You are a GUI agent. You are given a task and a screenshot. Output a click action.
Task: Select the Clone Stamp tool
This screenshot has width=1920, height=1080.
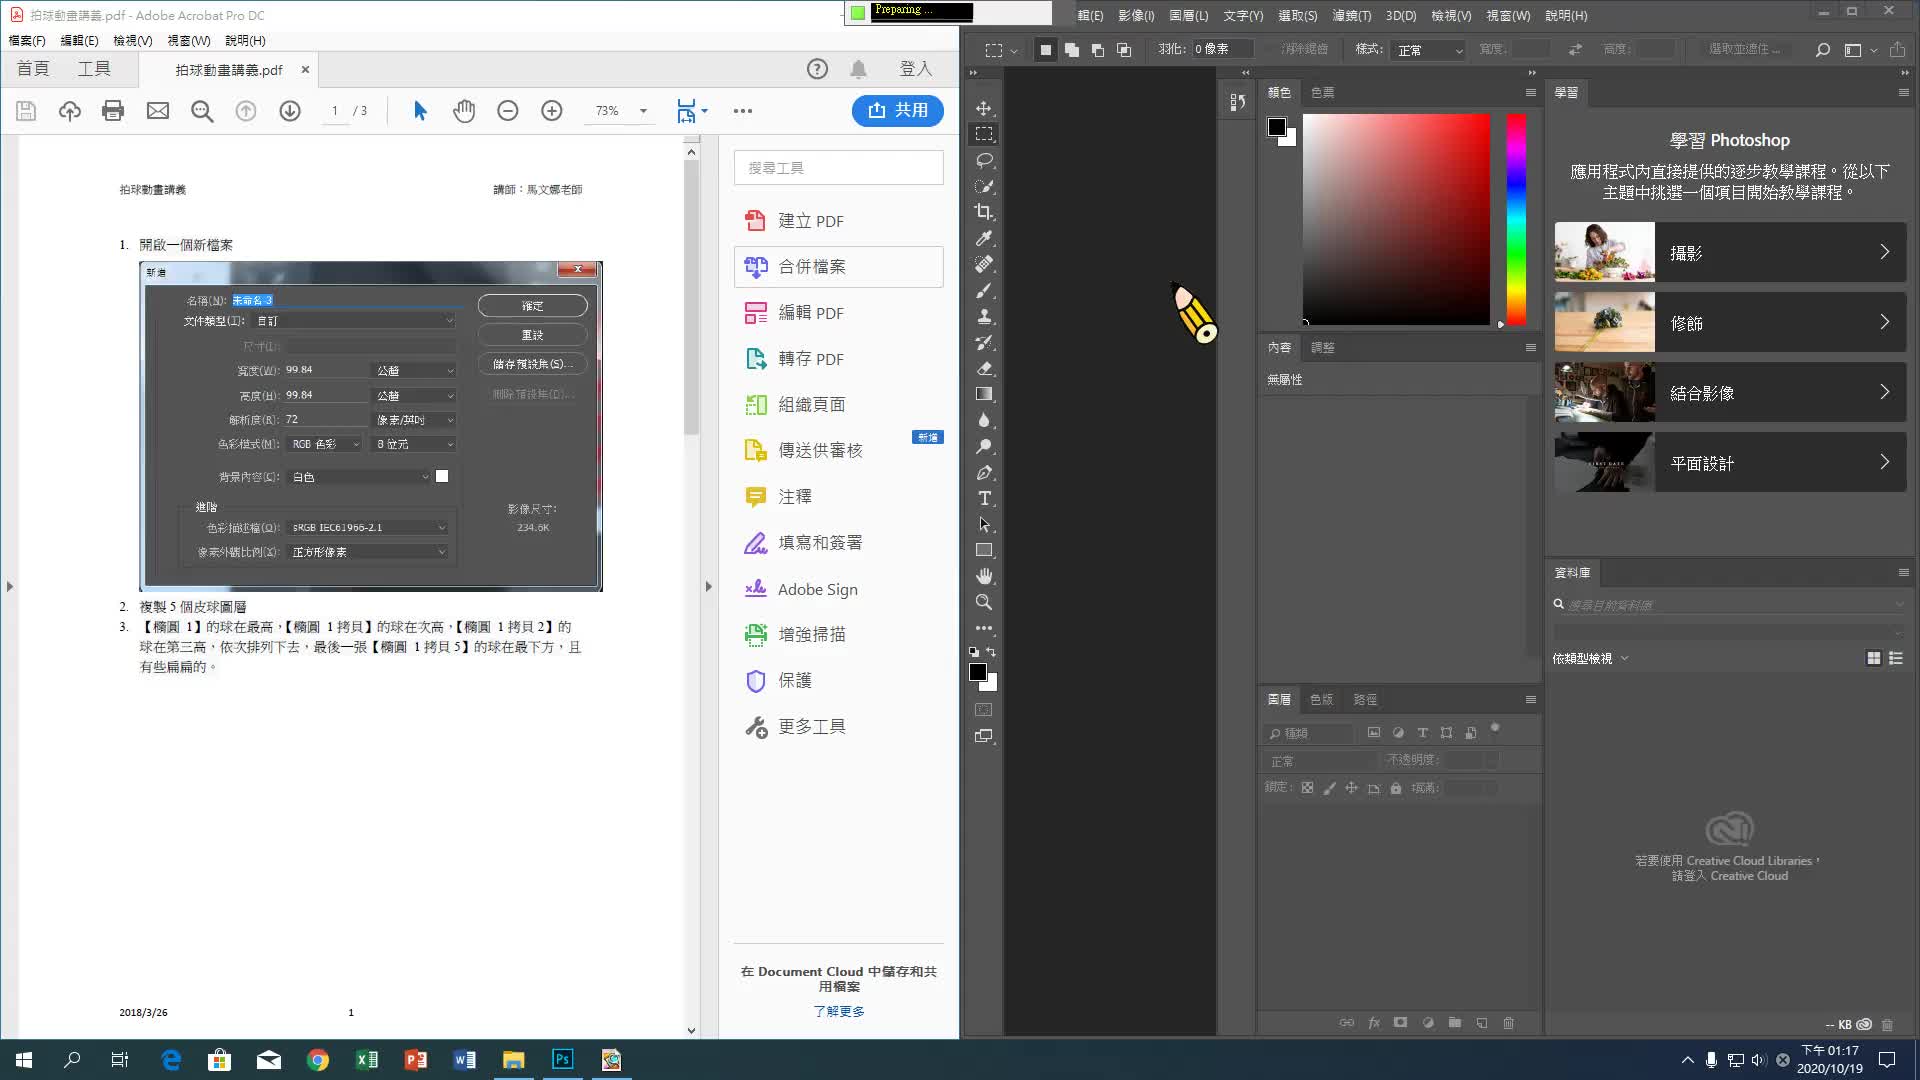point(984,316)
